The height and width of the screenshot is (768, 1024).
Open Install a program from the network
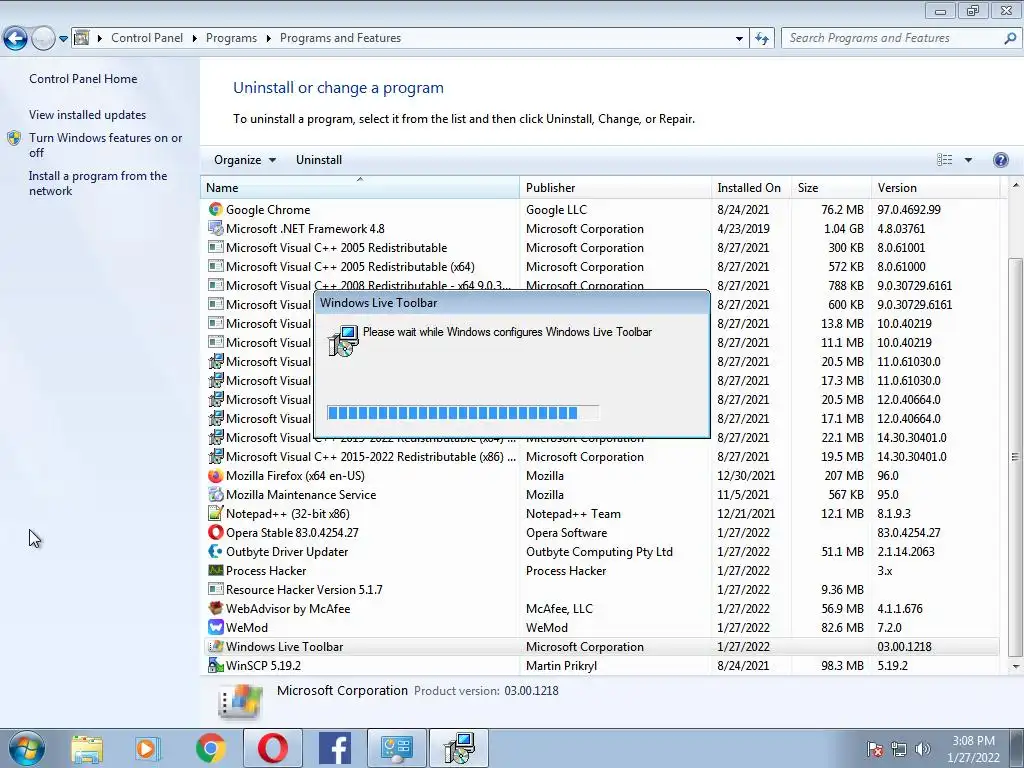[98, 183]
